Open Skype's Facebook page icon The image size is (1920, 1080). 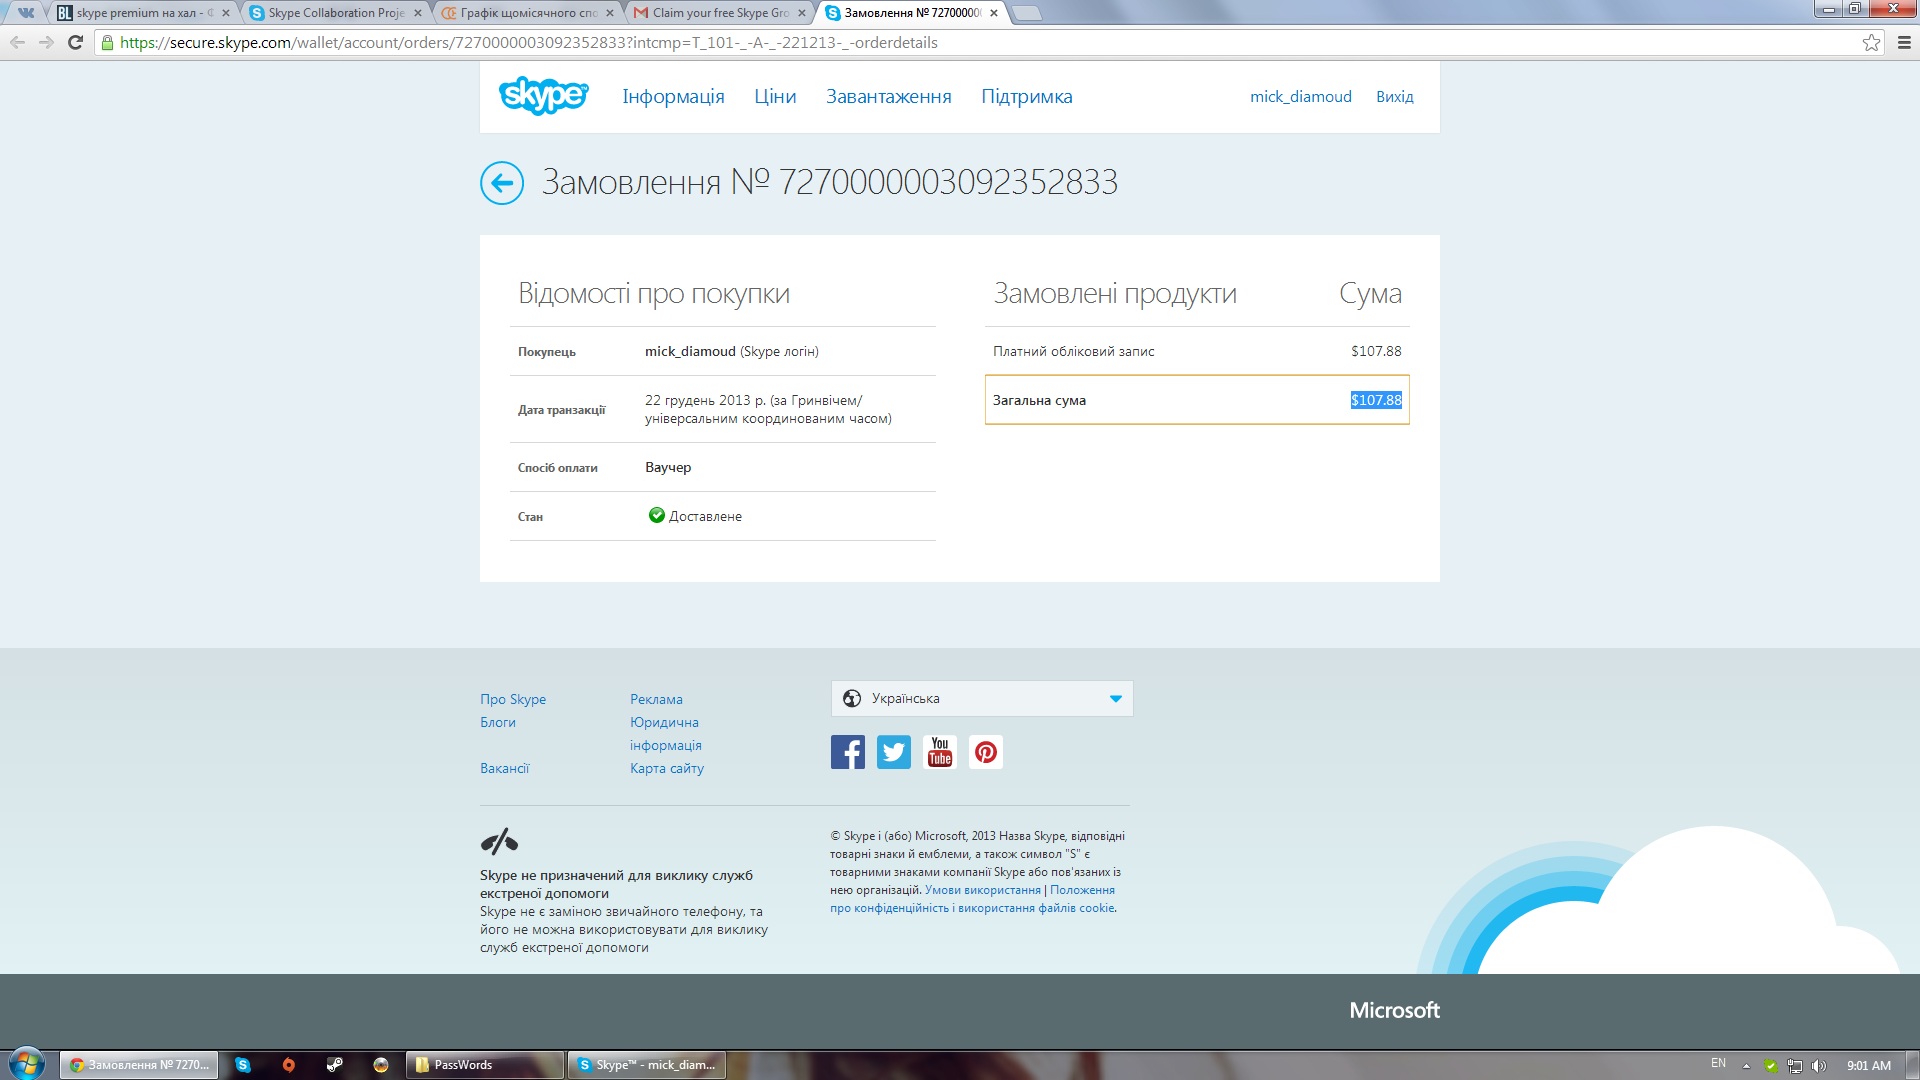[847, 752]
